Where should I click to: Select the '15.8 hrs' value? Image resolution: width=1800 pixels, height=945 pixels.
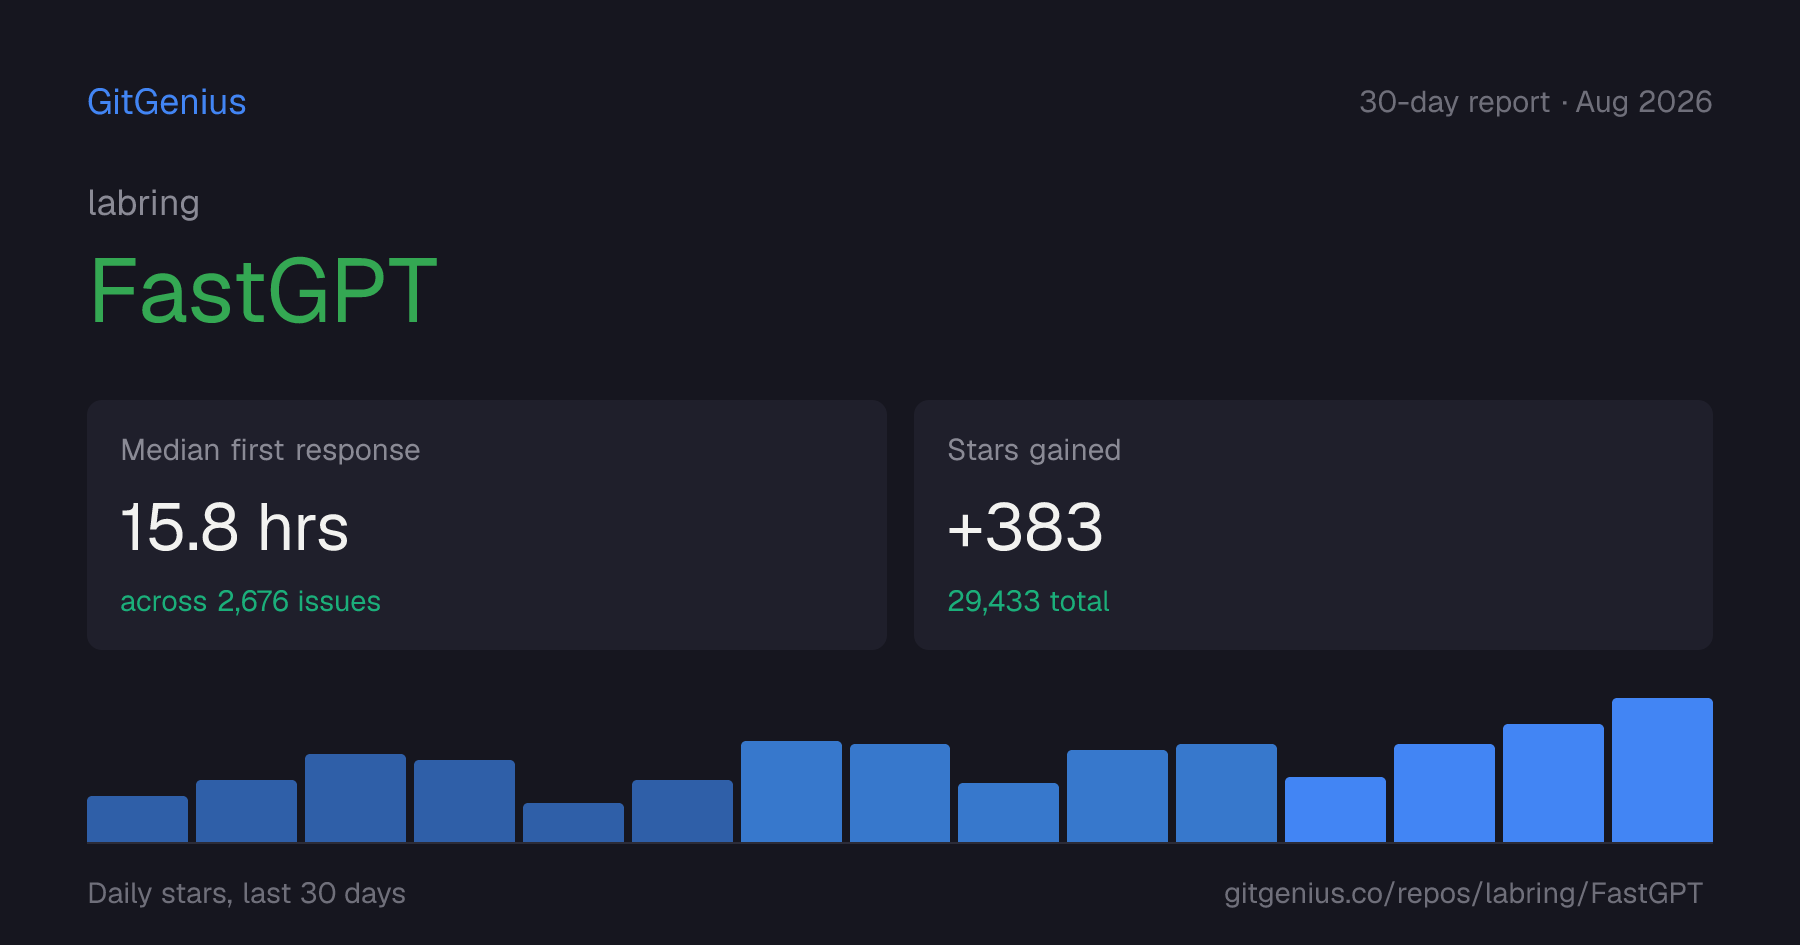tap(235, 527)
